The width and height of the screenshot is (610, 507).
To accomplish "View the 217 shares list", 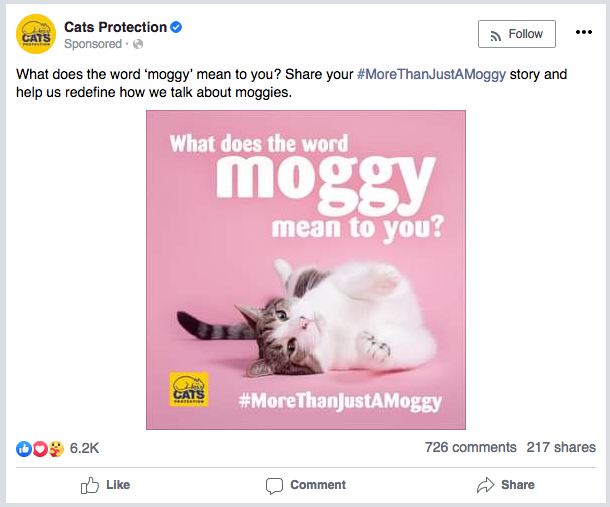I will pos(561,447).
